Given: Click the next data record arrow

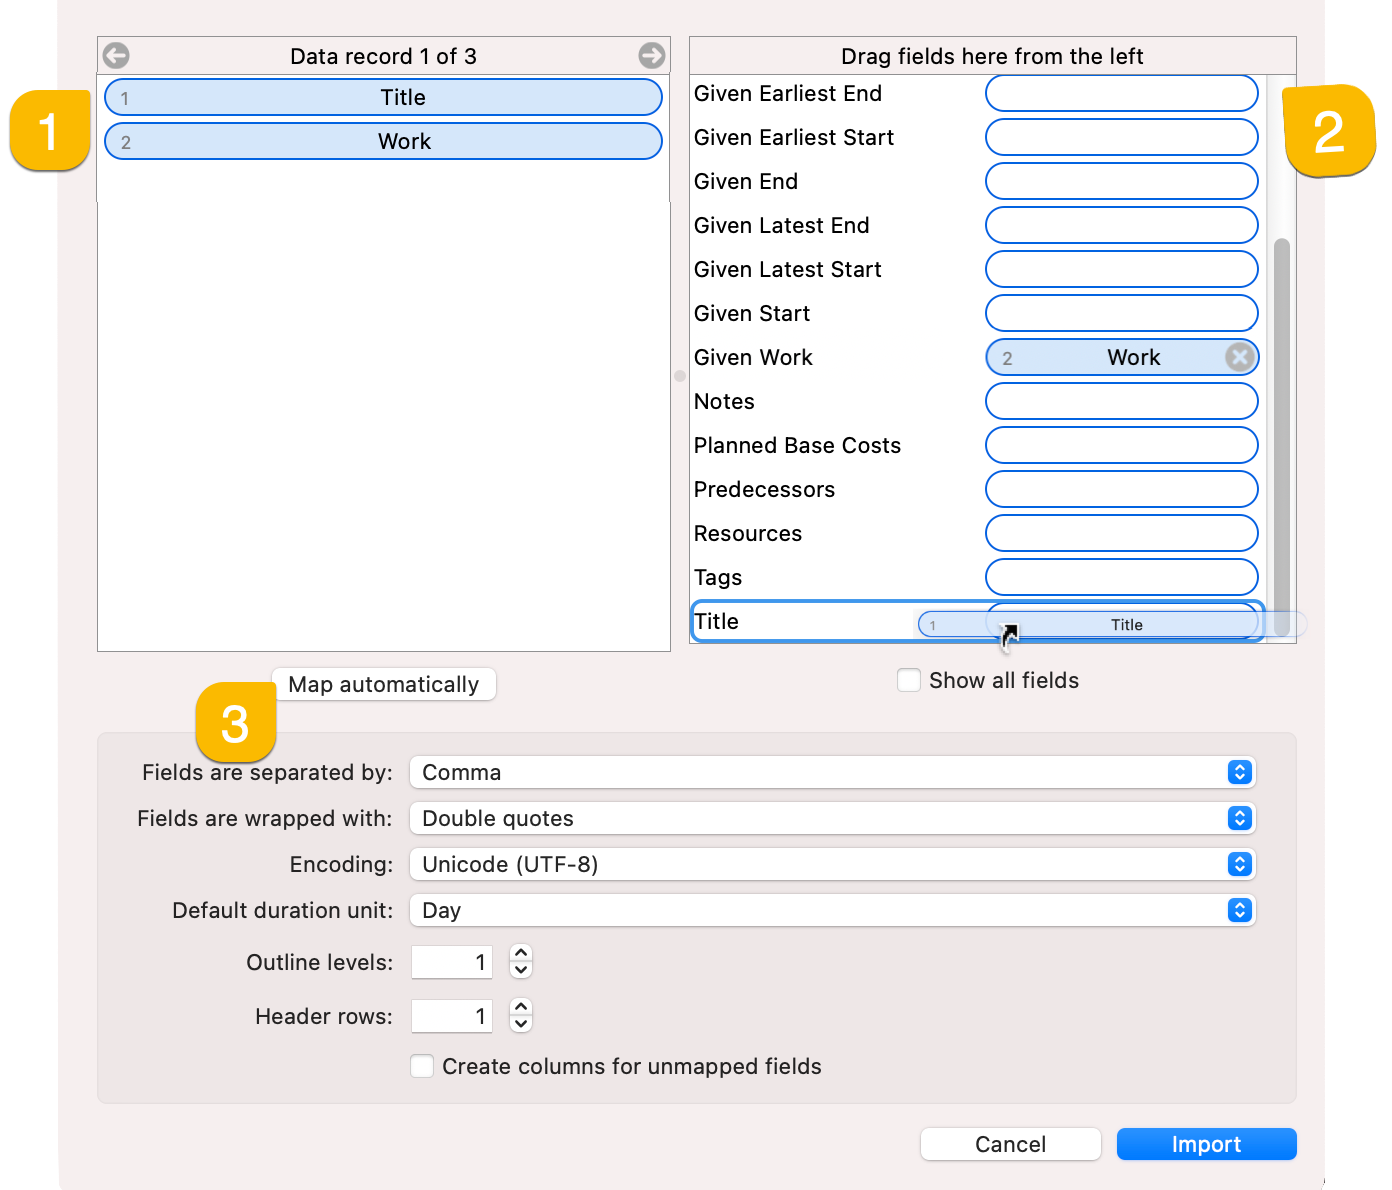Looking at the screenshot, I should (652, 55).
